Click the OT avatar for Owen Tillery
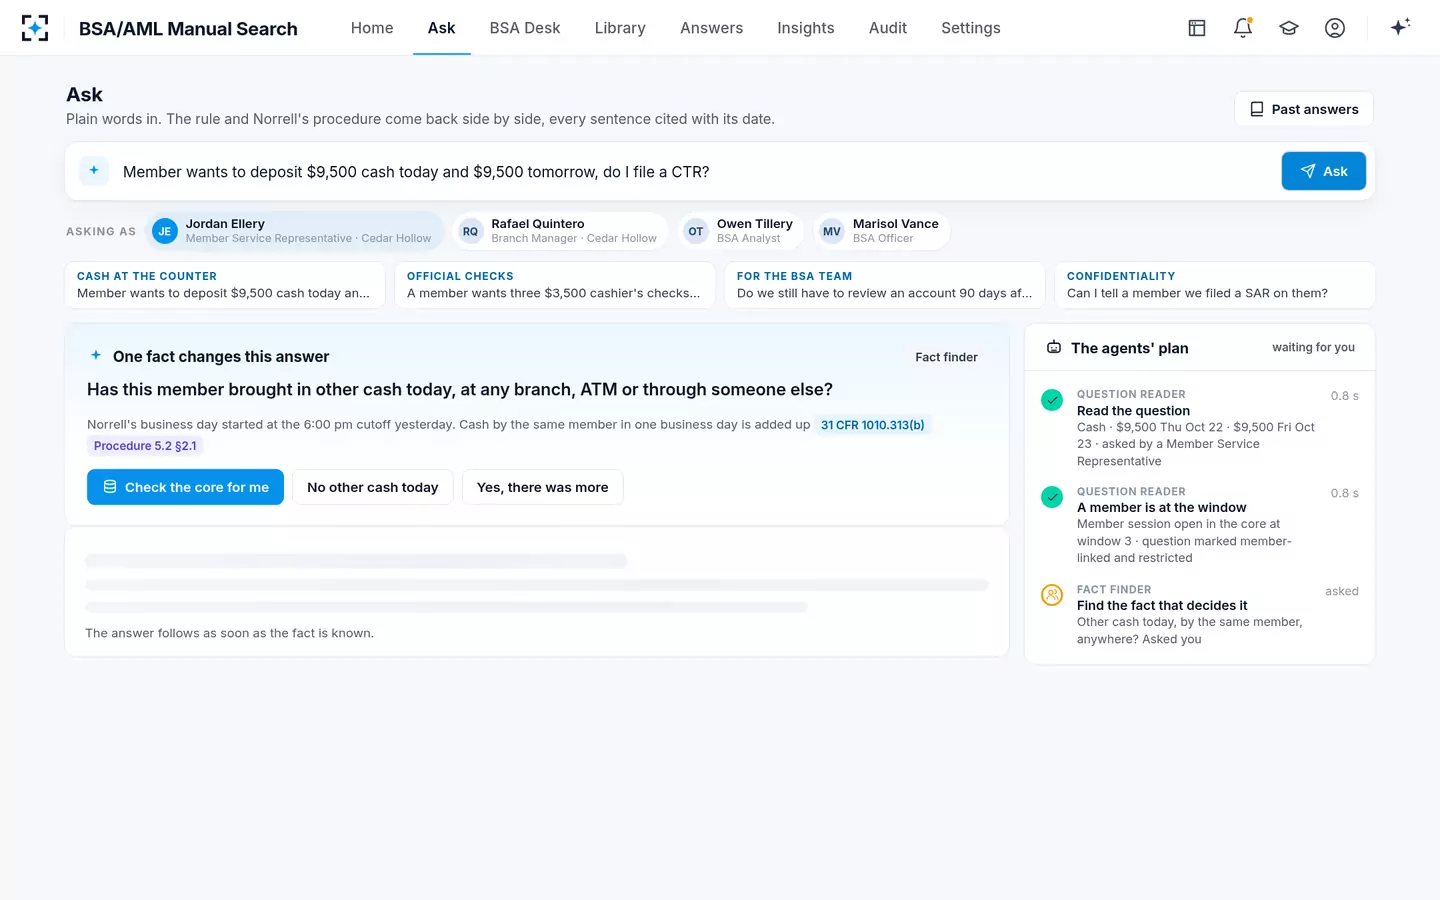Image resolution: width=1440 pixels, height=900 pixels. pos(696,231)
